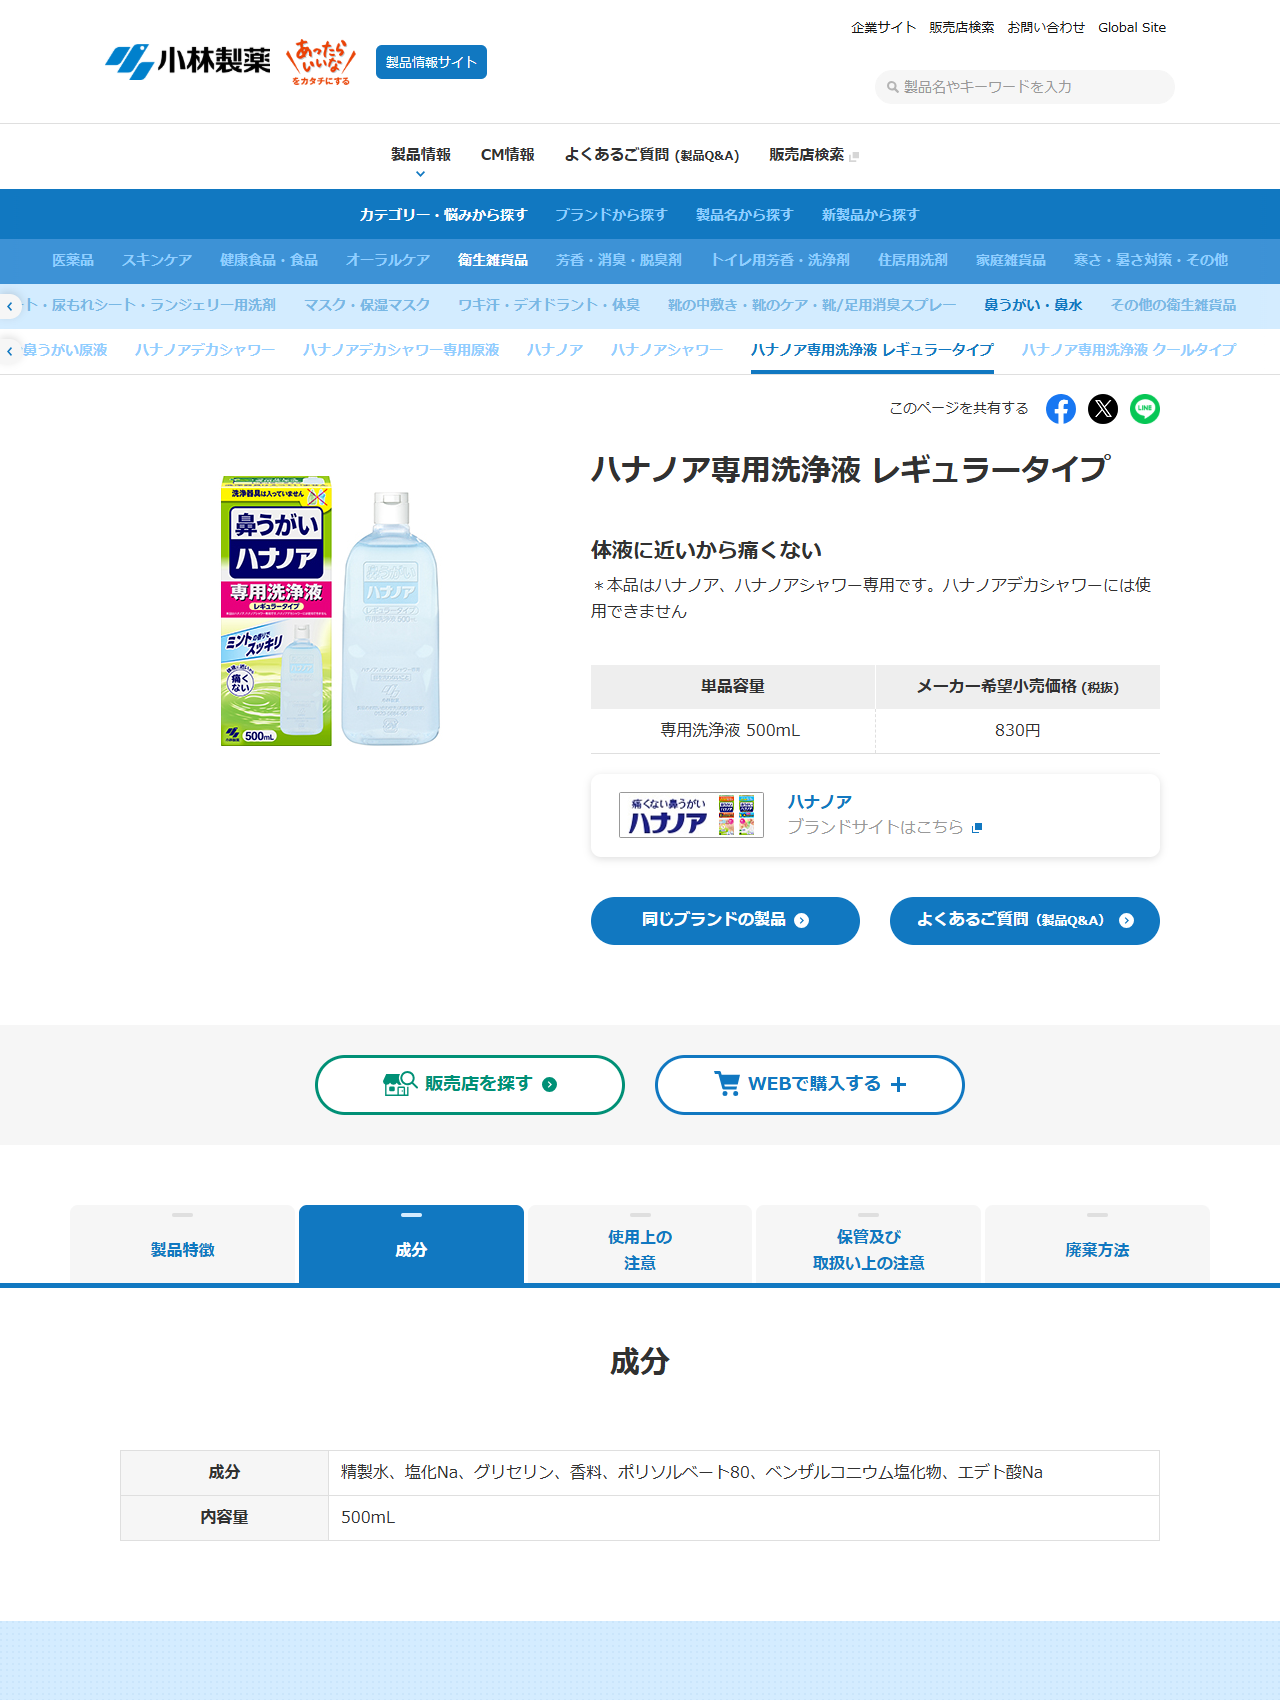
Task: Open 鼻うがい・鼻水 subcategory
Action: coord(1033,305)
